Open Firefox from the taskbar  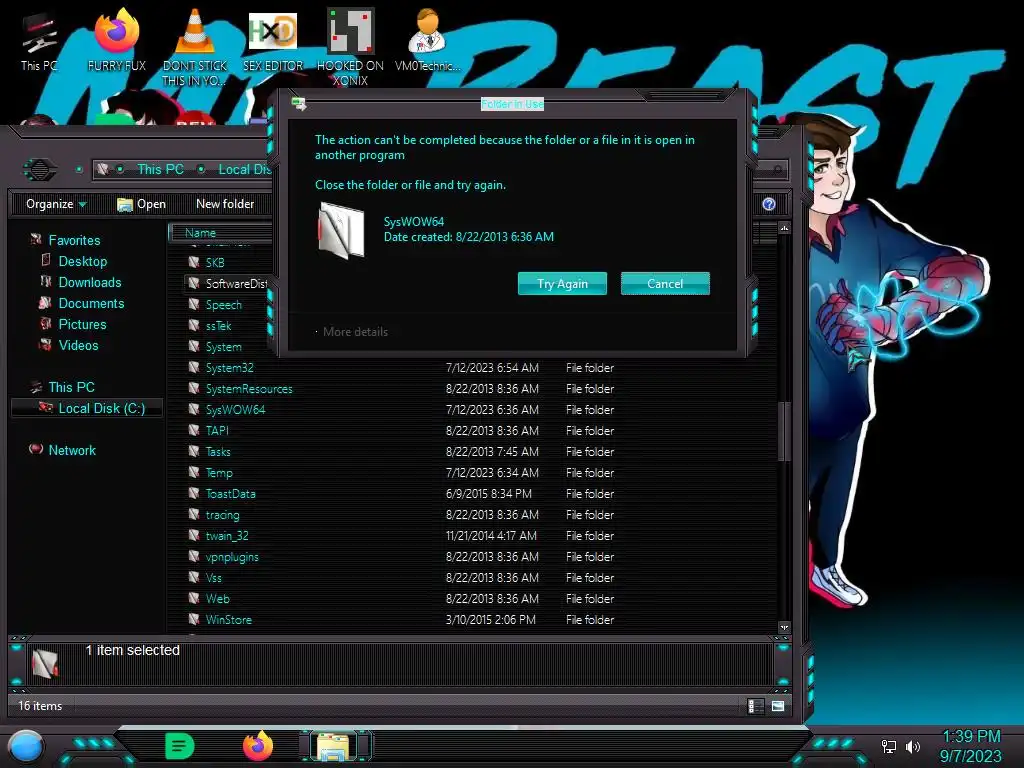(x=258, y=746)
